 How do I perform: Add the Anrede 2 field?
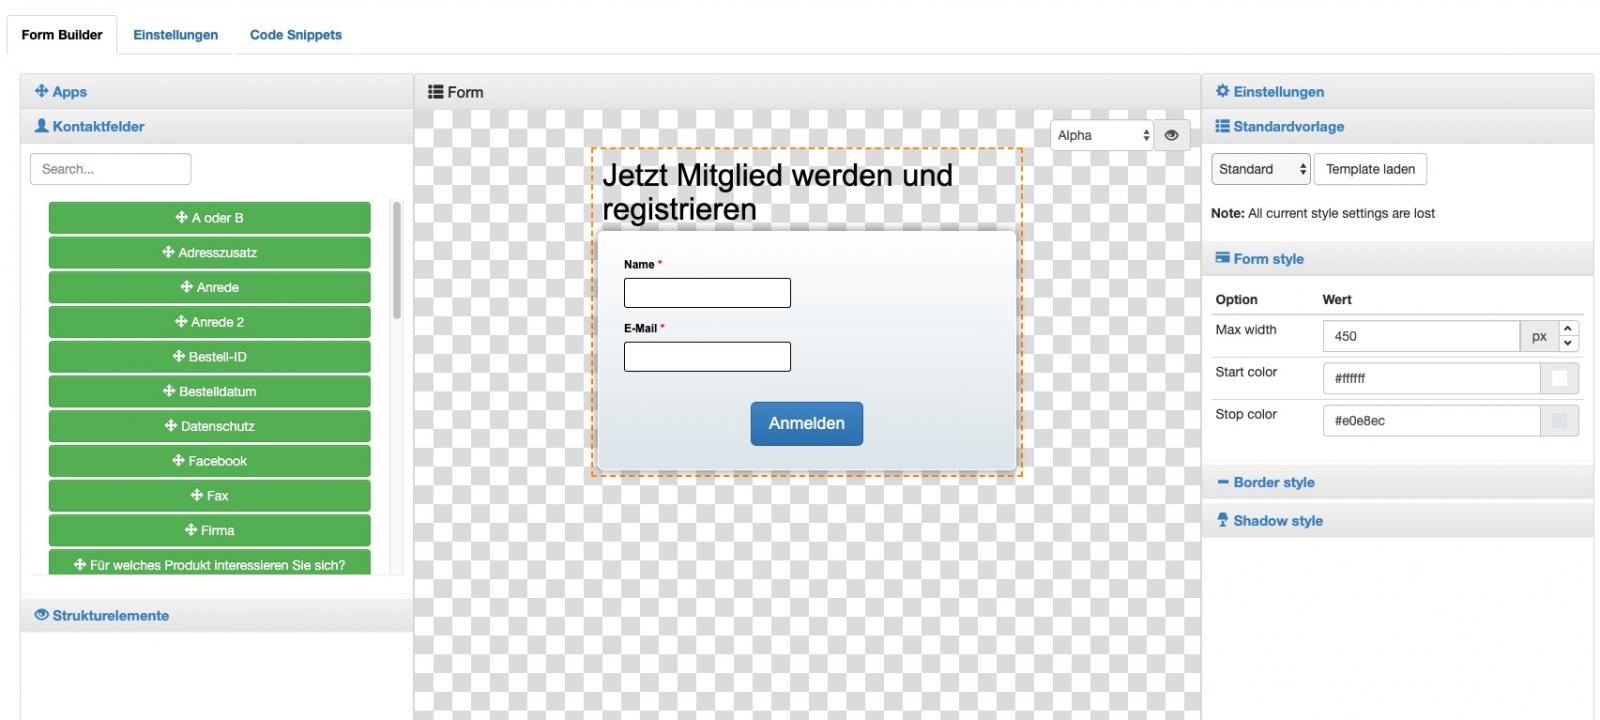point(209,322)
